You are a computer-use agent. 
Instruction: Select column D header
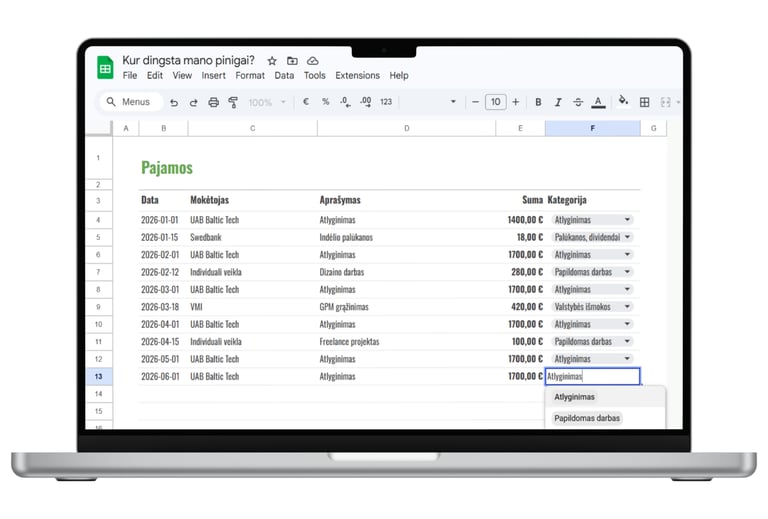407,128
